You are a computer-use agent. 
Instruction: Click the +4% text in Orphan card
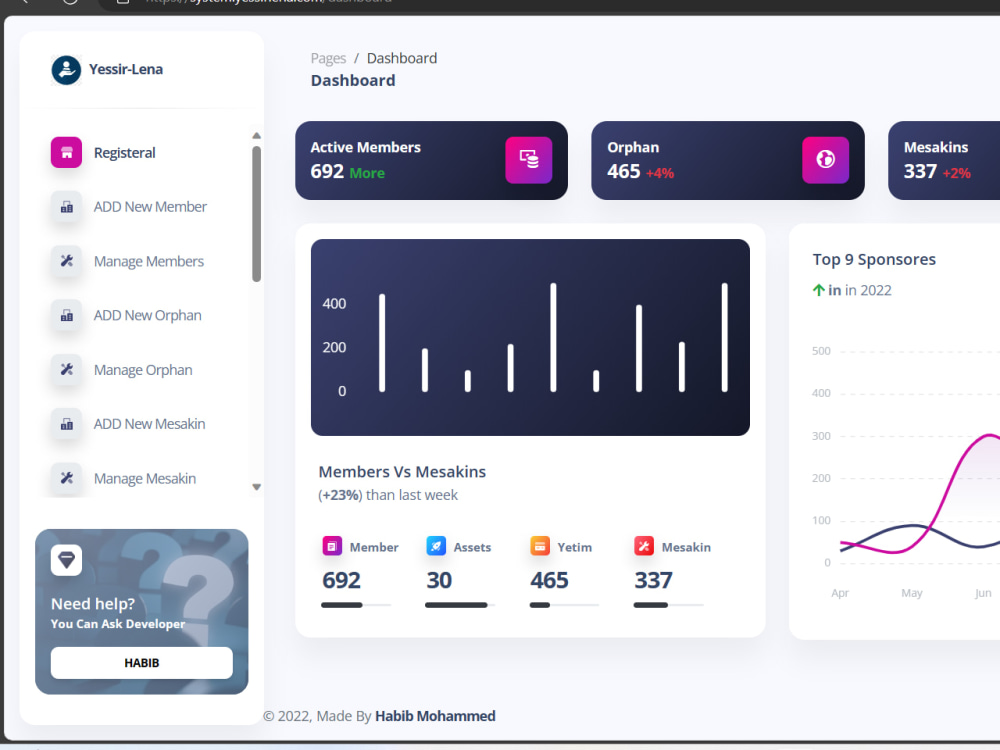click(x=659, y=173)
